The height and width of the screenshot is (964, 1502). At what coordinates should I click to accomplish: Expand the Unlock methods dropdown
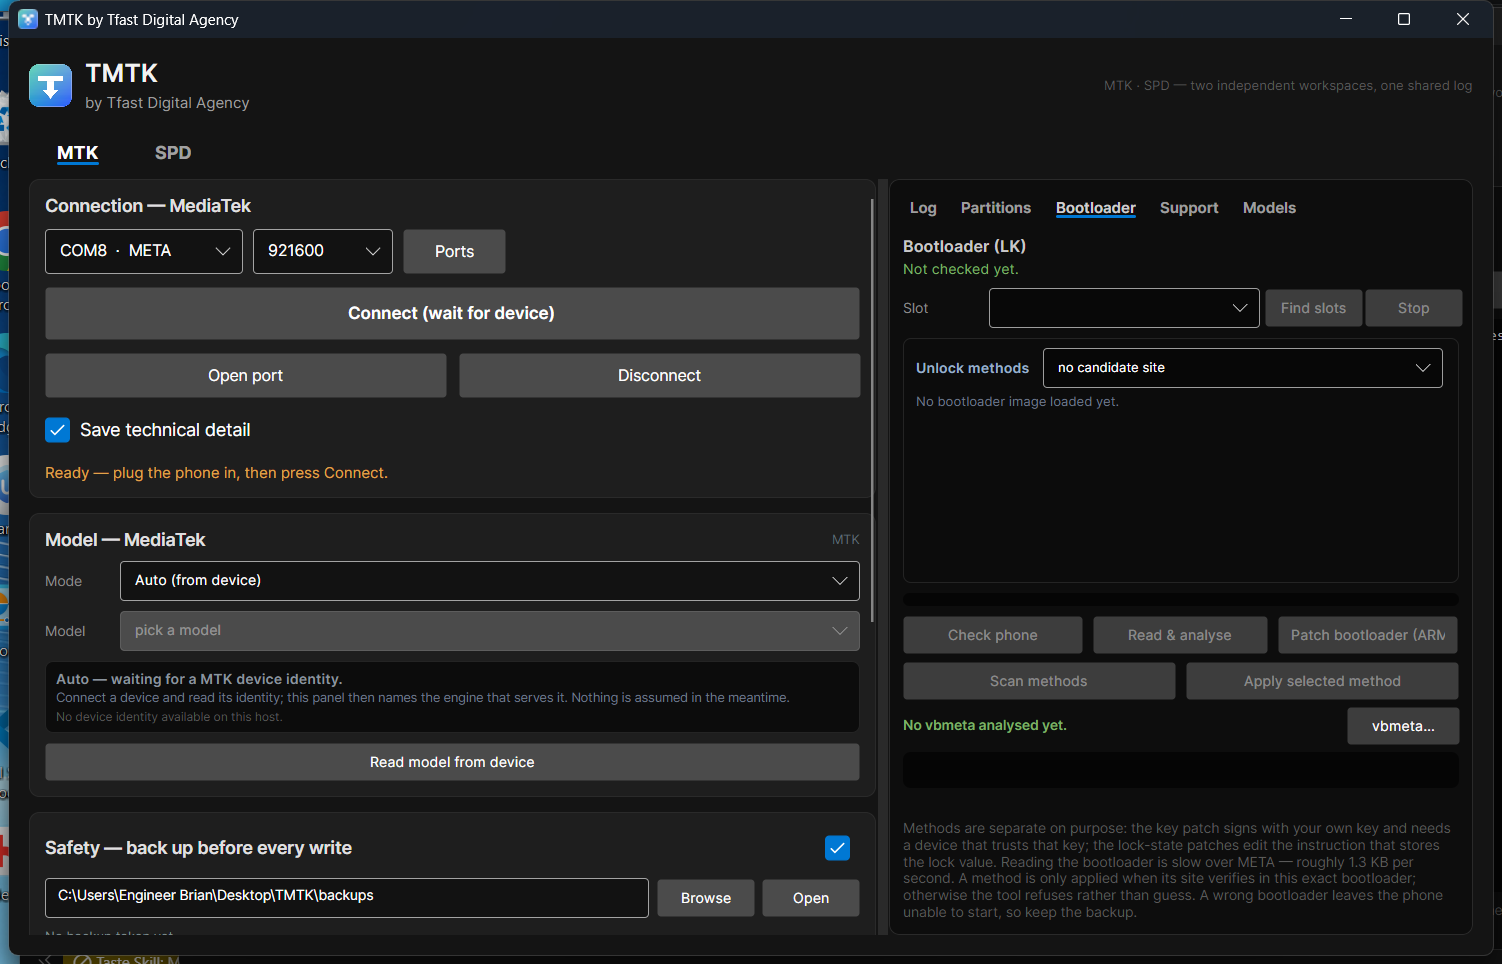coord(1243,368)
